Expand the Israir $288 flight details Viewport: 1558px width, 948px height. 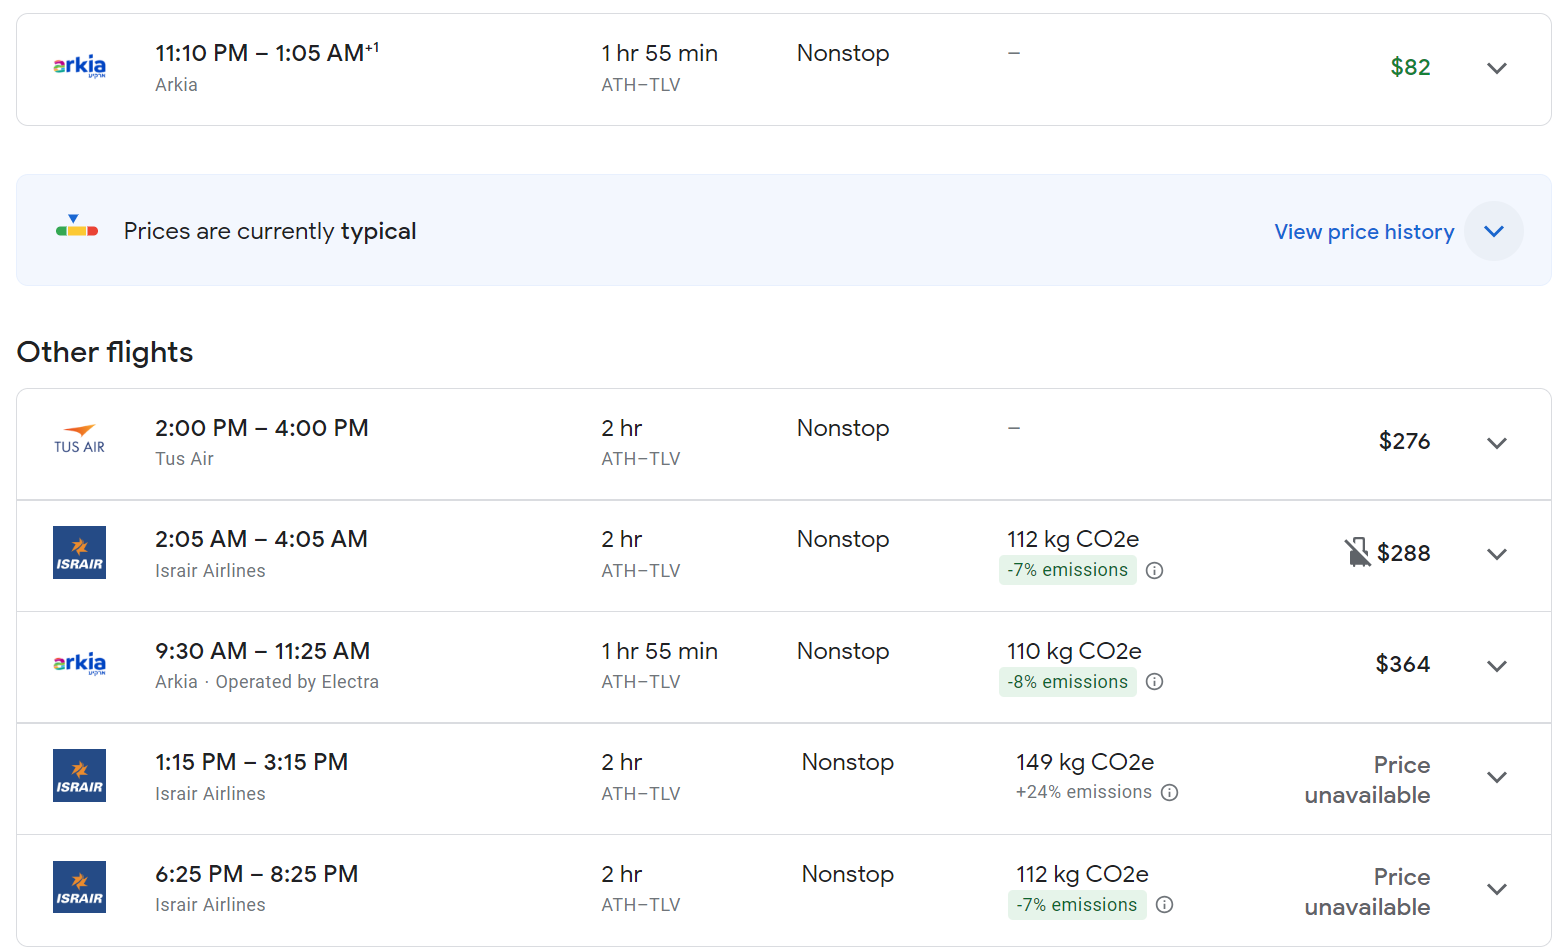(x=1496, y=554)
